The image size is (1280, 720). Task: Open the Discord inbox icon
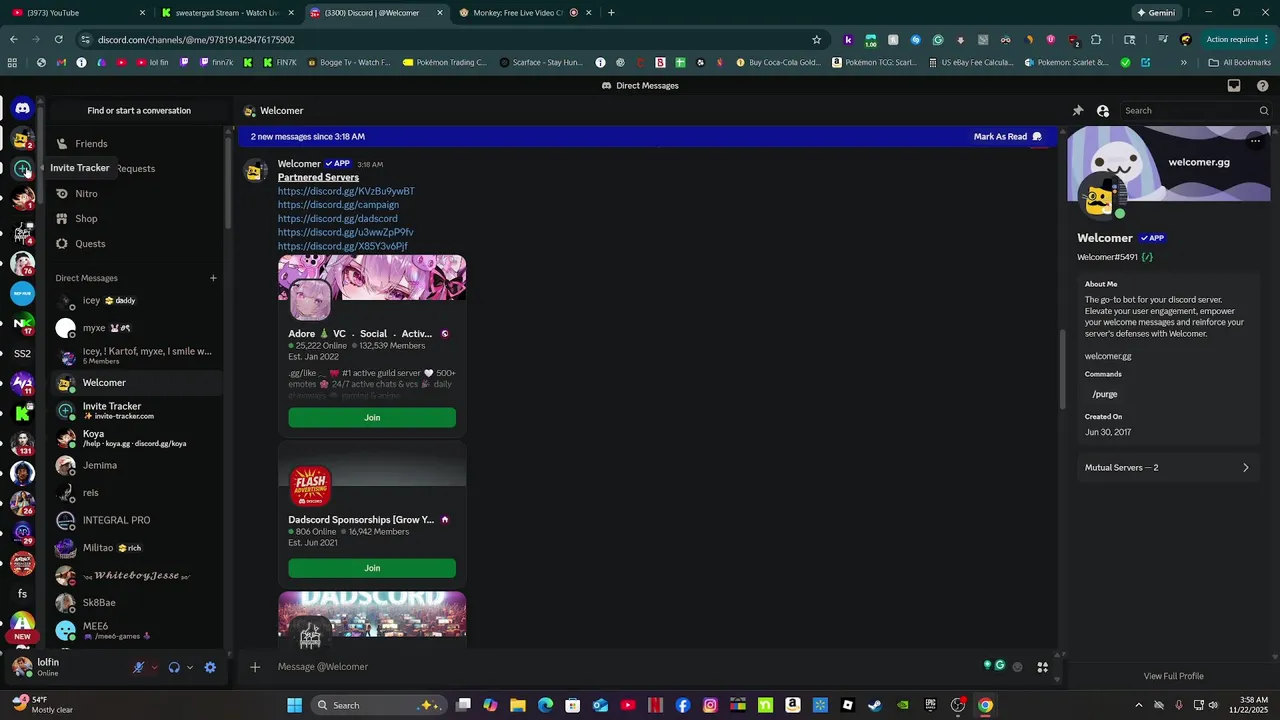[1234, 85]
